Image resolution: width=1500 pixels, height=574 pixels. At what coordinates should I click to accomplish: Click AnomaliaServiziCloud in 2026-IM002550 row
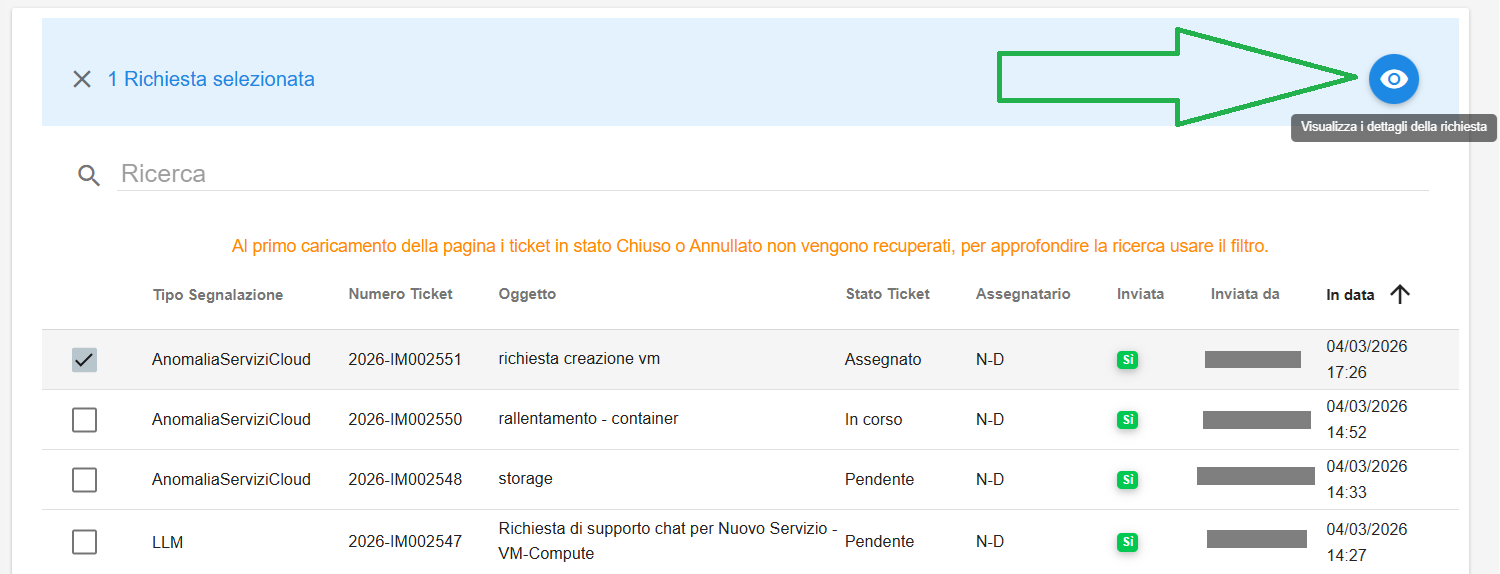(231, 419)
